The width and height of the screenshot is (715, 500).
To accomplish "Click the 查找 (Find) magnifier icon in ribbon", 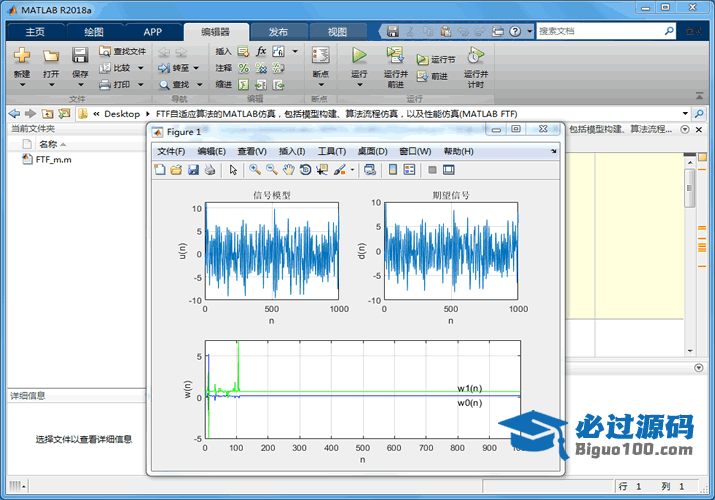I will pos(164,85).
